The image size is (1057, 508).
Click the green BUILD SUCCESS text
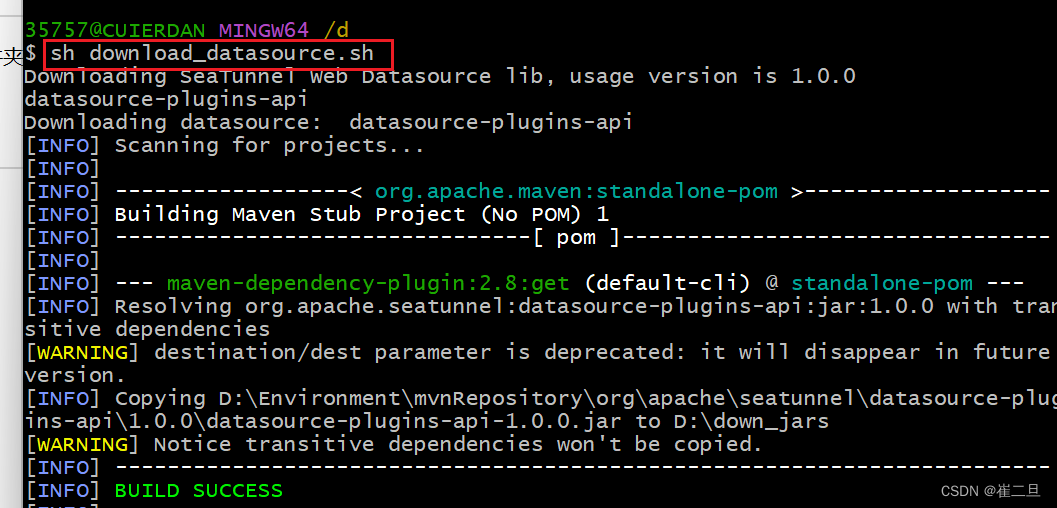(198, 491)
